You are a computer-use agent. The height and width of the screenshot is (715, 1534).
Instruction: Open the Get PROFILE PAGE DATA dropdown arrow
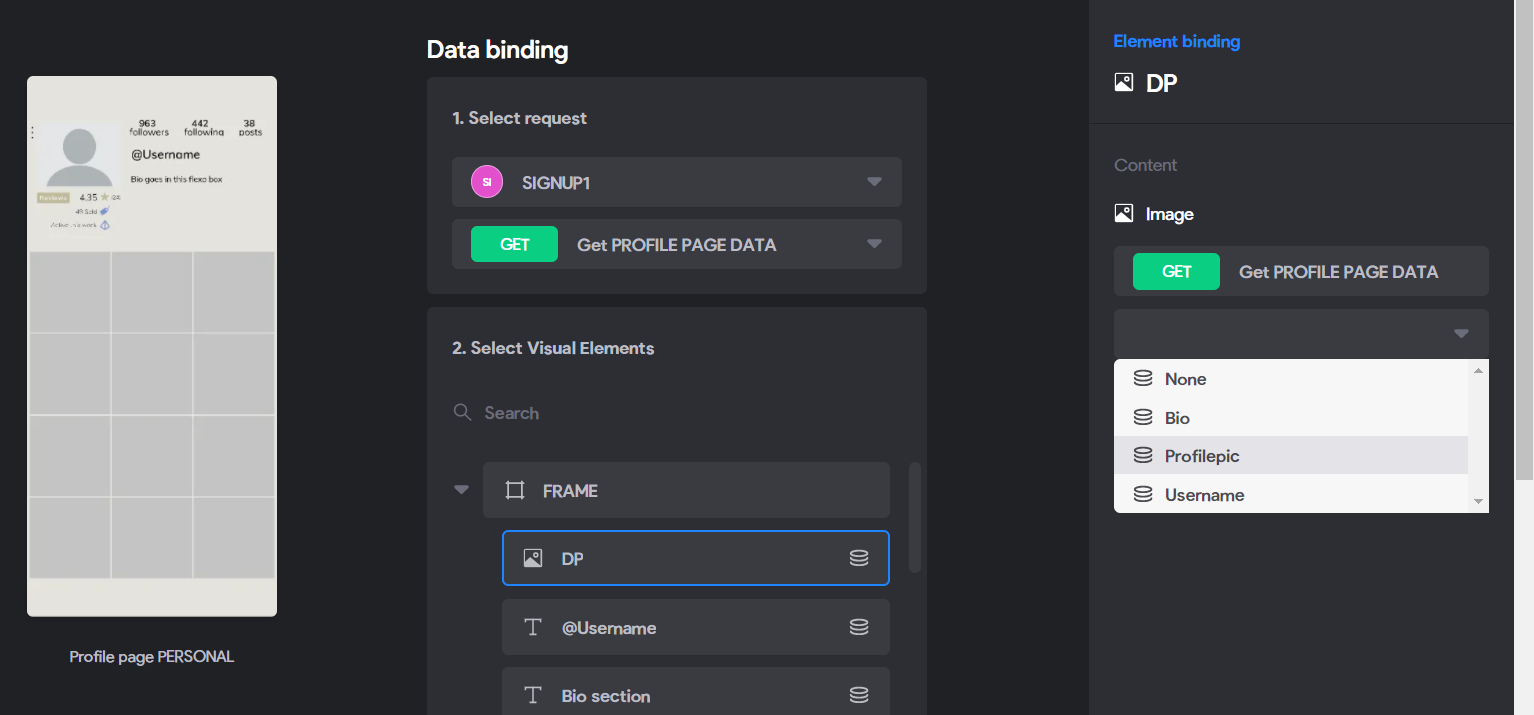874,244
